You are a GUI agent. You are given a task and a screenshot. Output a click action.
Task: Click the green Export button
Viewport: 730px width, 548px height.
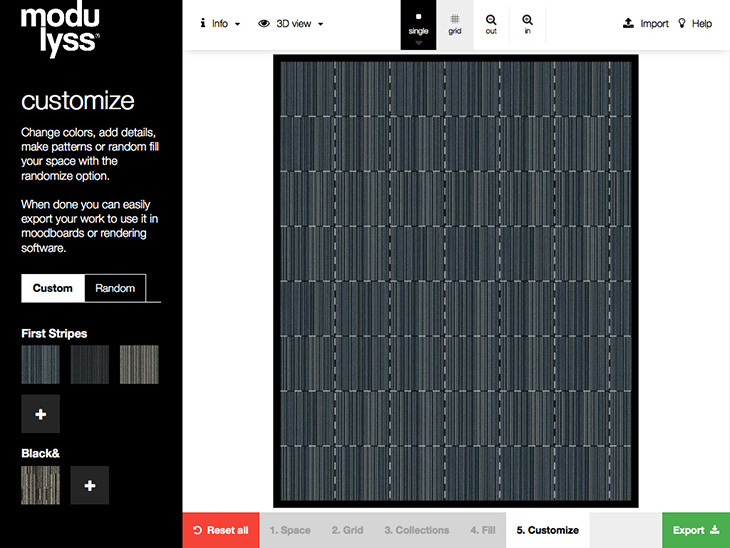695,530
